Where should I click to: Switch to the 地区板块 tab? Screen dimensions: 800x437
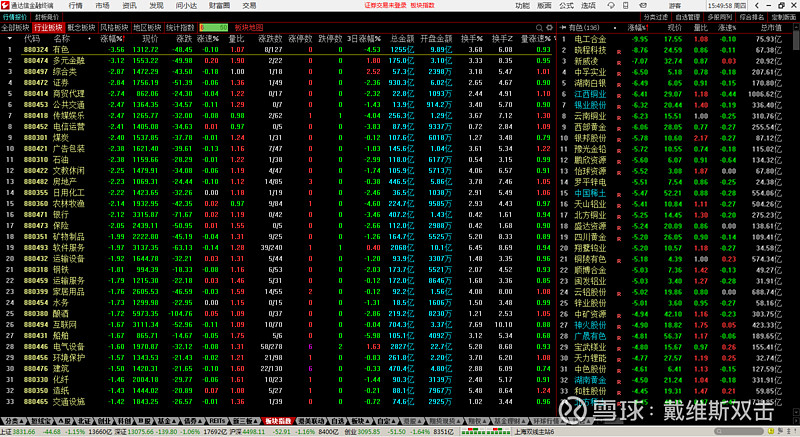coord(147,28)
